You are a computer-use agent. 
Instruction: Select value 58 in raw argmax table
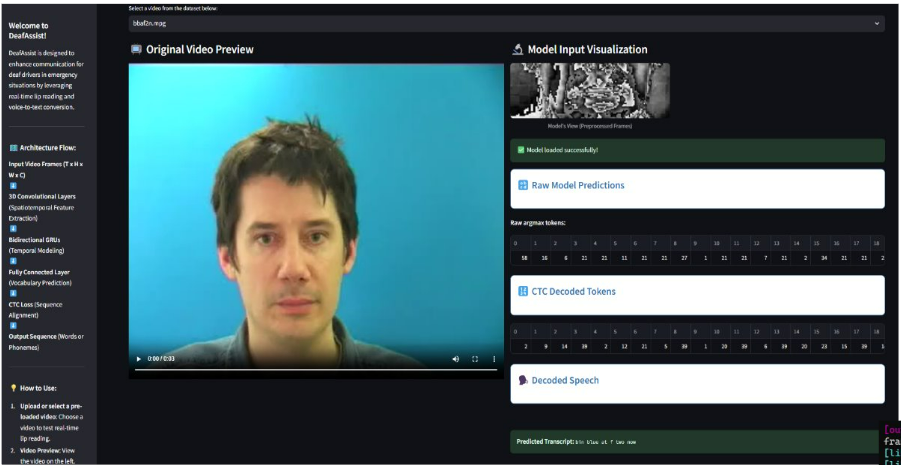pyautogui.click(x=523, y=258)
